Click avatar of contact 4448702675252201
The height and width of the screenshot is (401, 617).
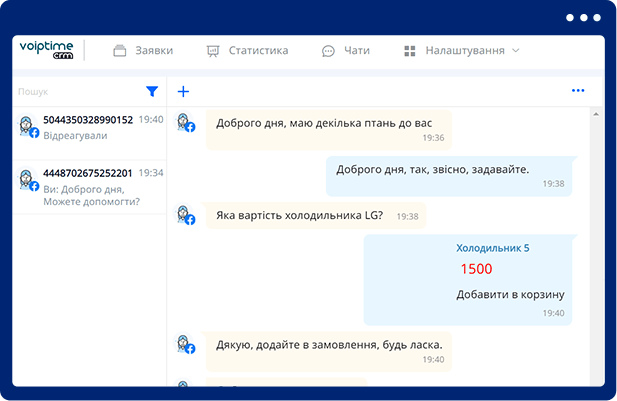(28, 179)
